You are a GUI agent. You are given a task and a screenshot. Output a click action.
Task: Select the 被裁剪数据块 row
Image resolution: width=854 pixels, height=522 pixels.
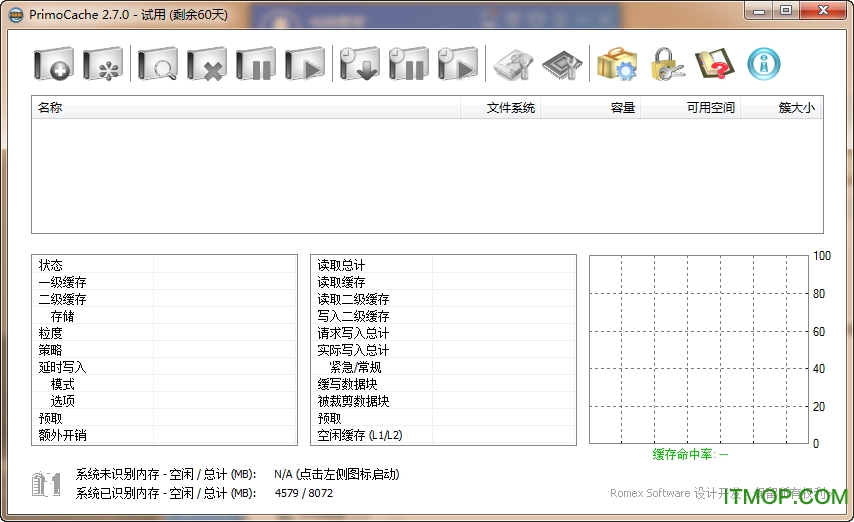(443, 400)
